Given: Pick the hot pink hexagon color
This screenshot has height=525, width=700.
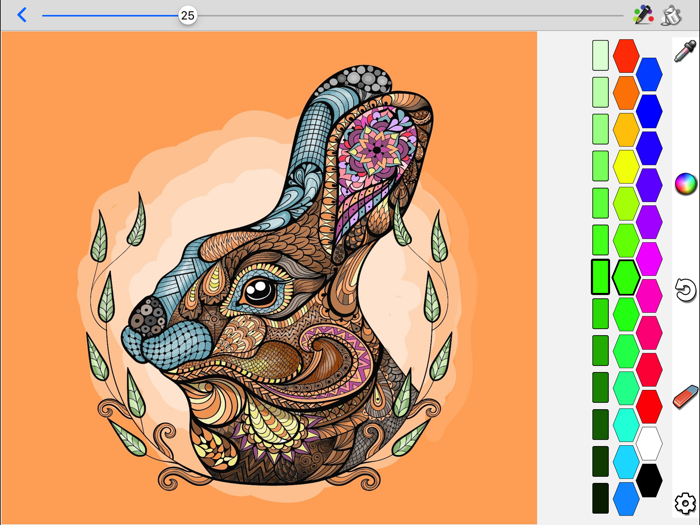Looking at the screenshot, I should point(649,296).
